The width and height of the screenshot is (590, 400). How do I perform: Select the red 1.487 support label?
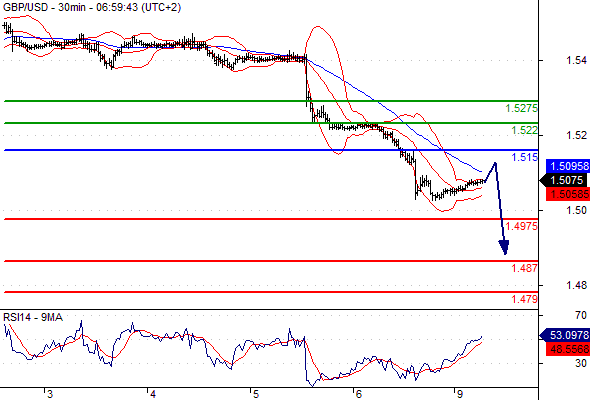524,268
